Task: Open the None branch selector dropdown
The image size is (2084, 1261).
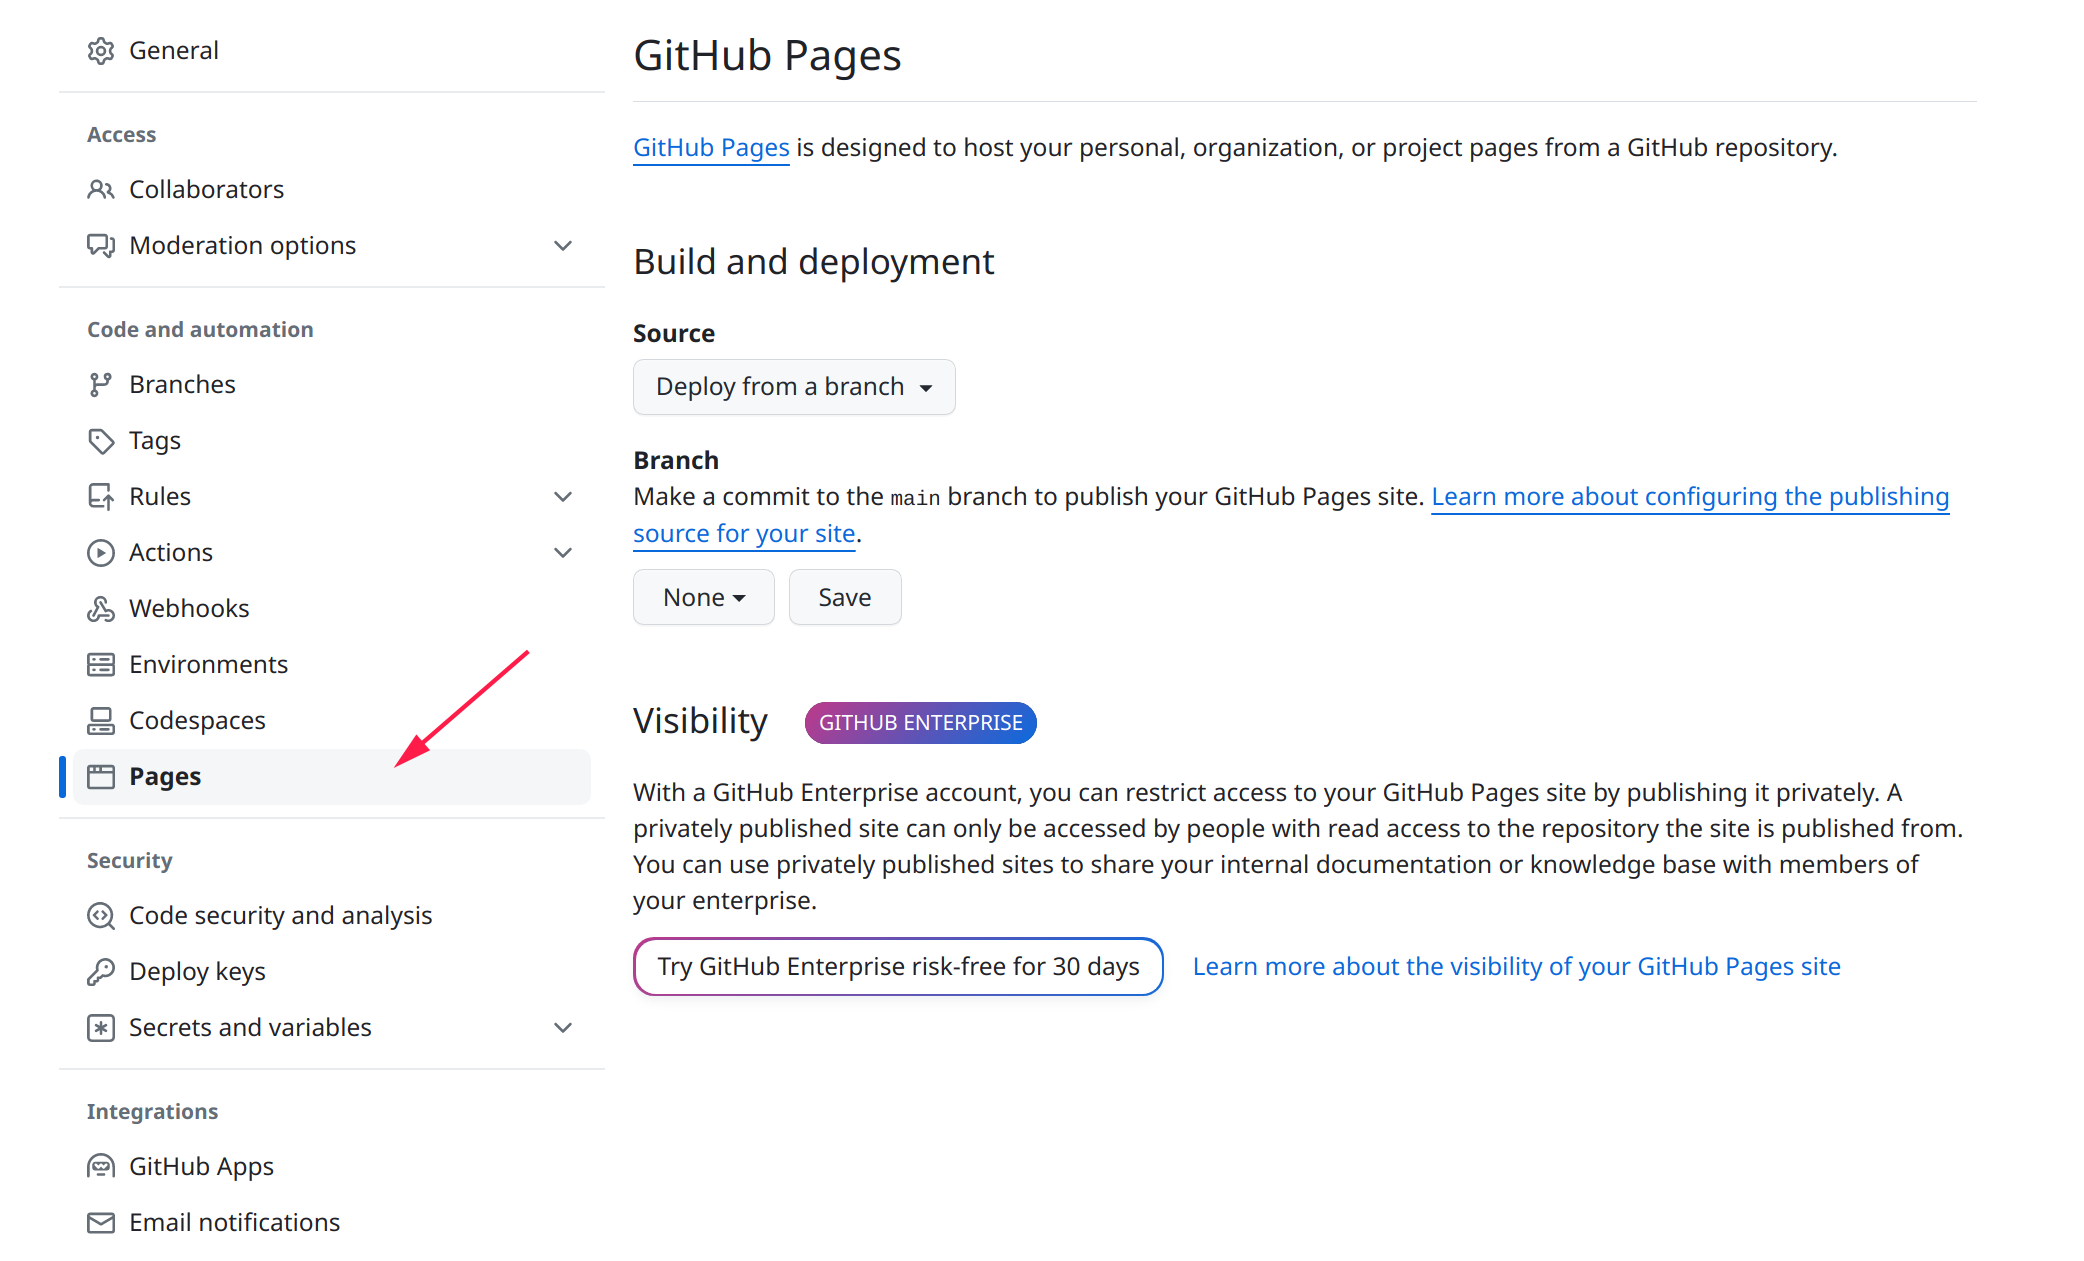Action: pos(703,598)
